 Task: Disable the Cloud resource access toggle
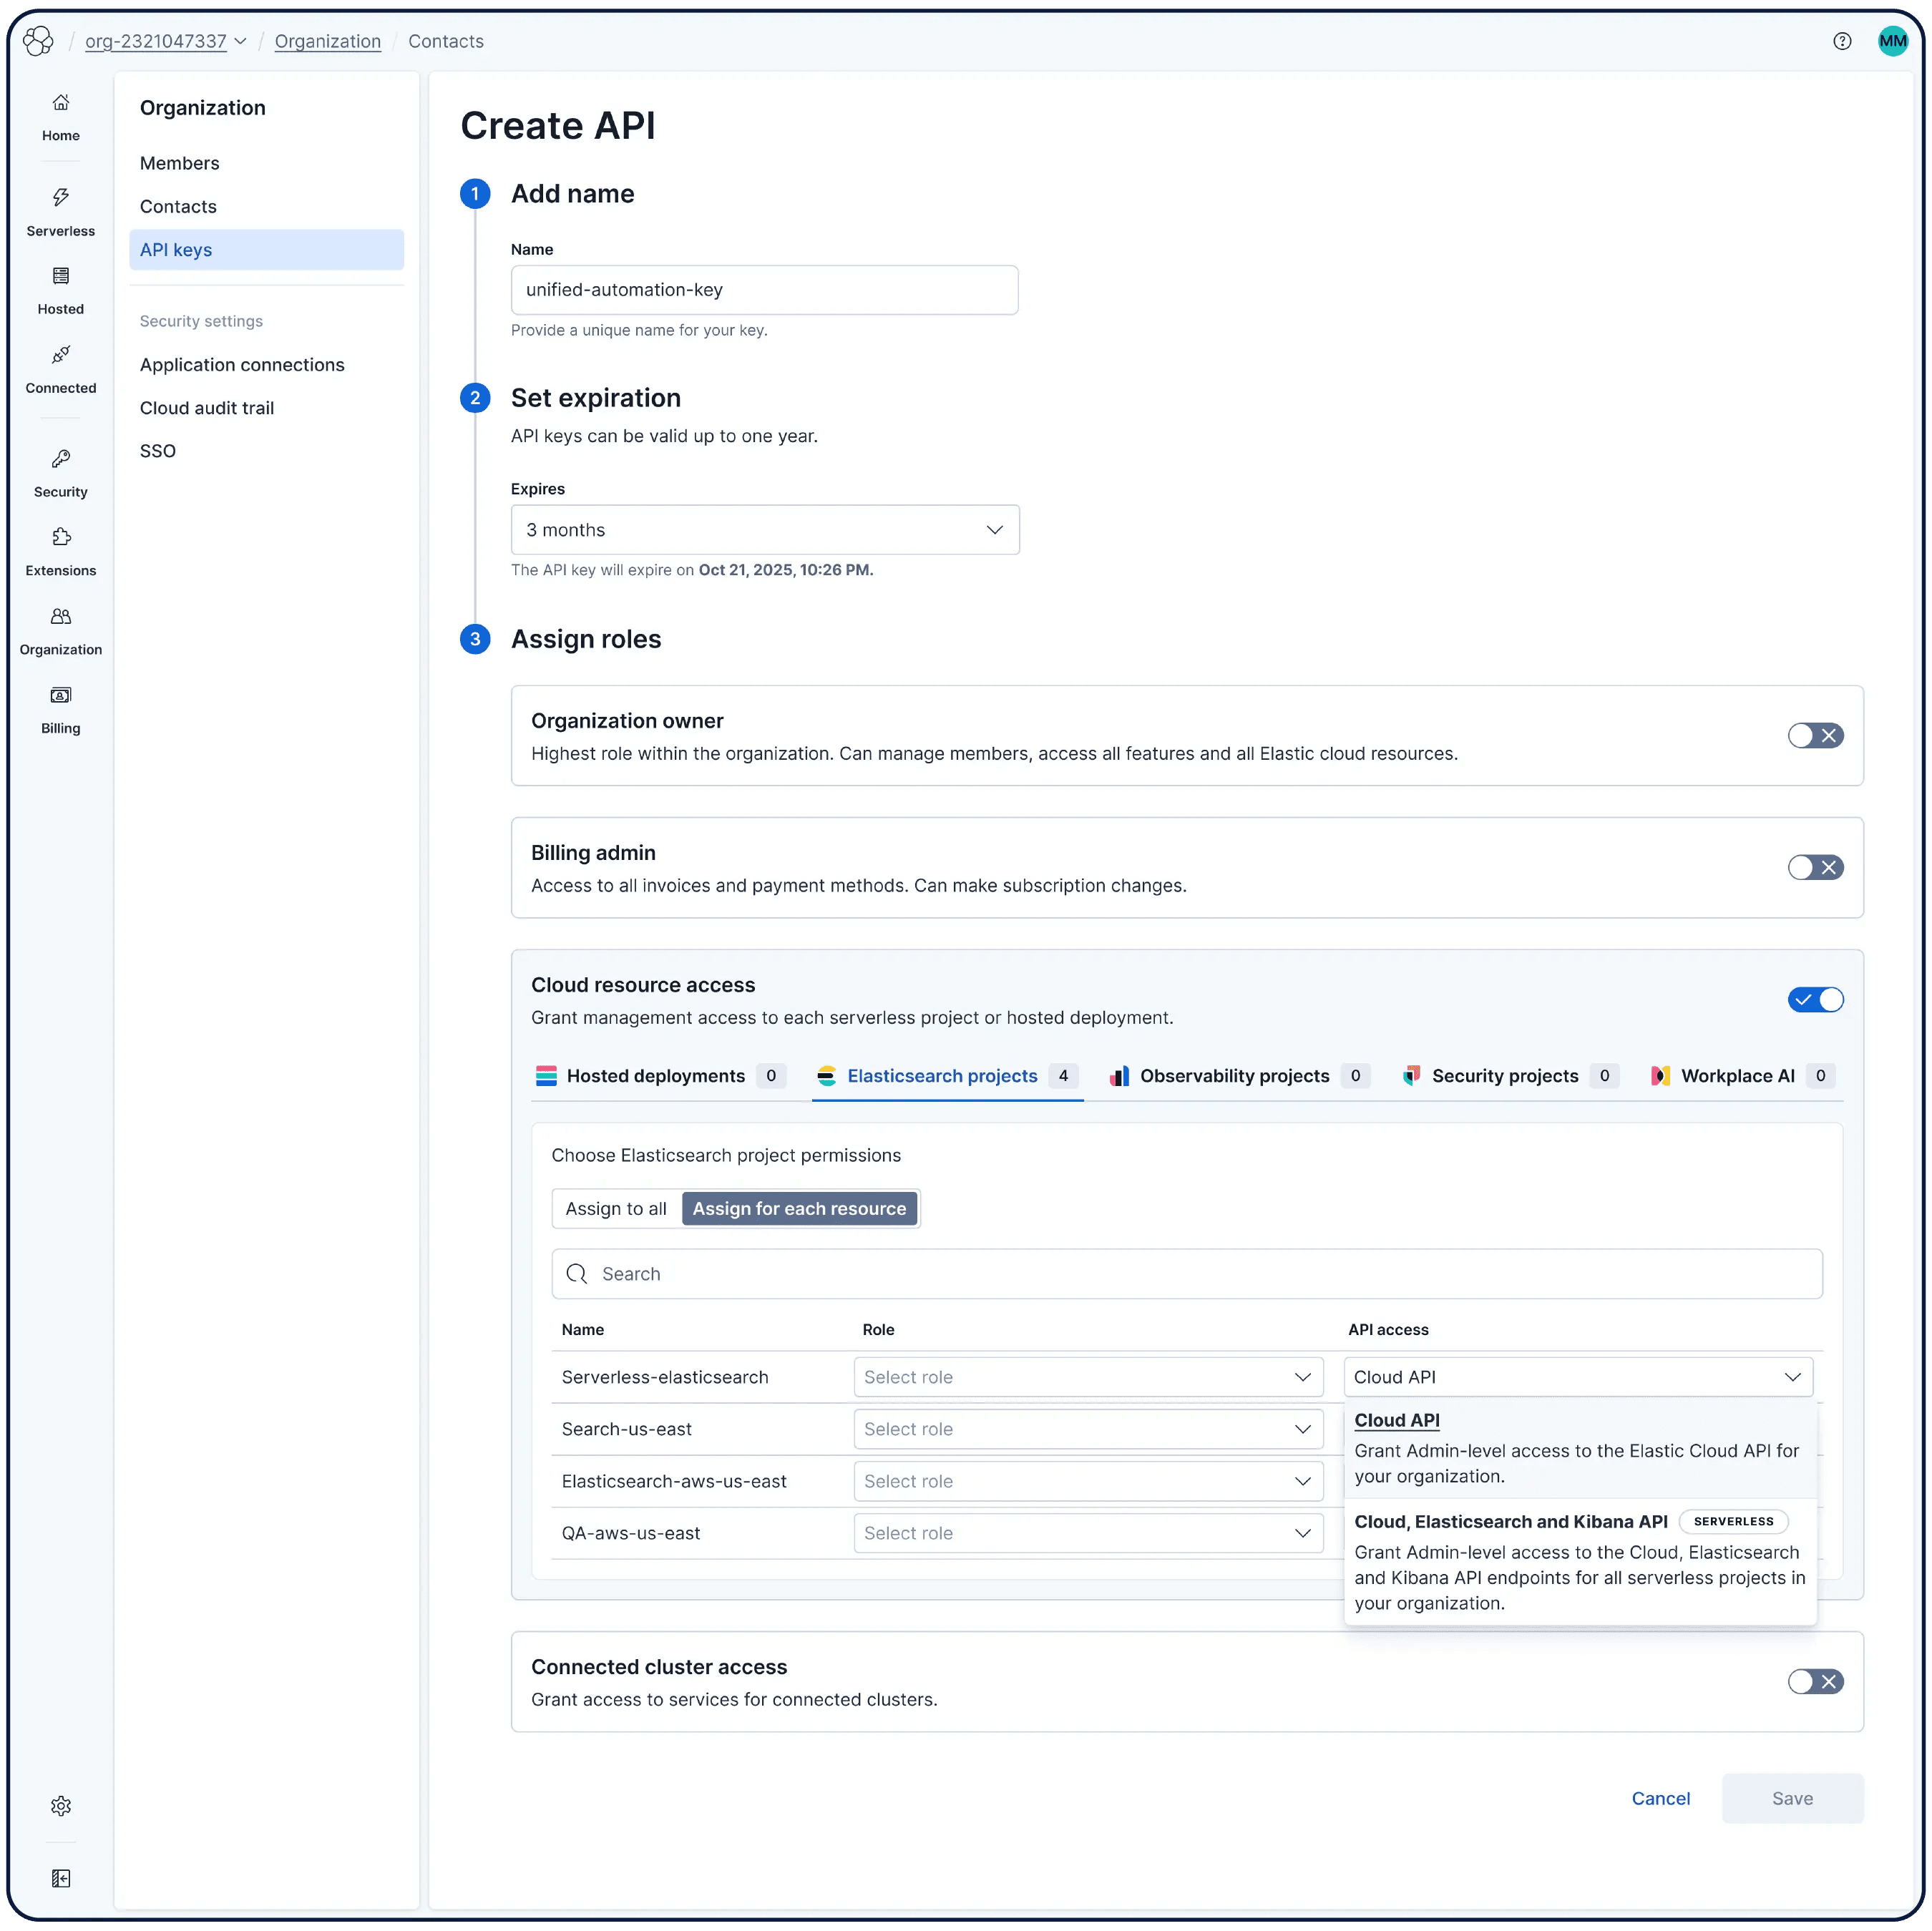pyautogui.click(x=1815, y=1000)
